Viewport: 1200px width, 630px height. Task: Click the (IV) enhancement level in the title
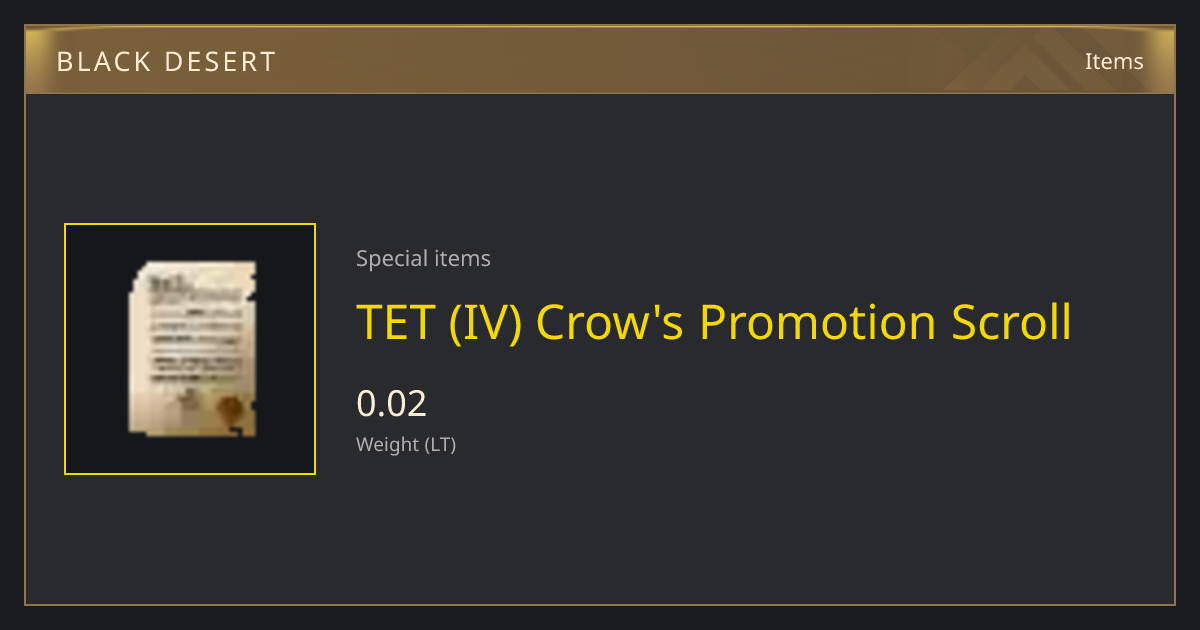tap(485, 323)
